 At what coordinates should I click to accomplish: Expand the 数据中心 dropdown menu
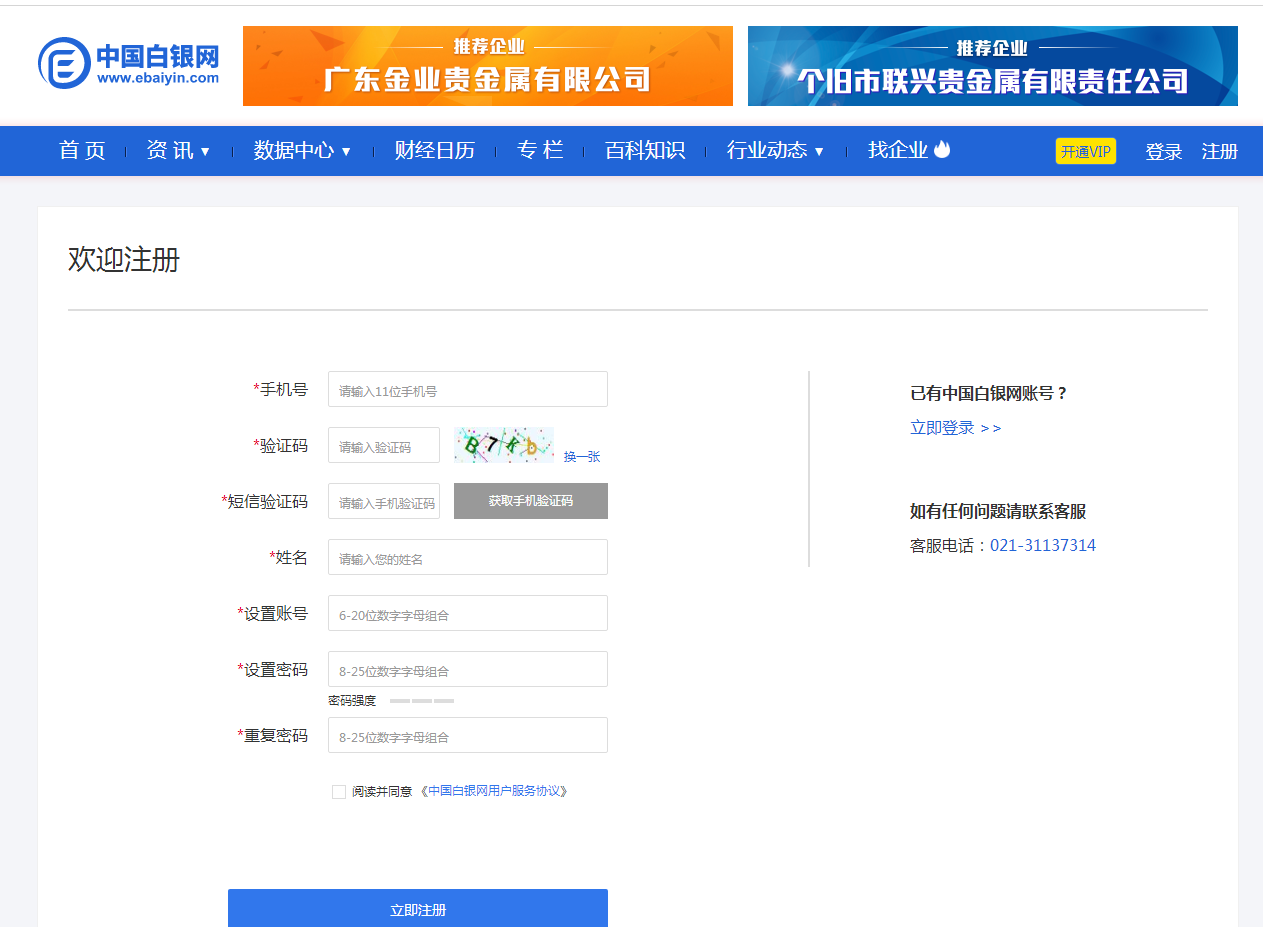[302, 151]
